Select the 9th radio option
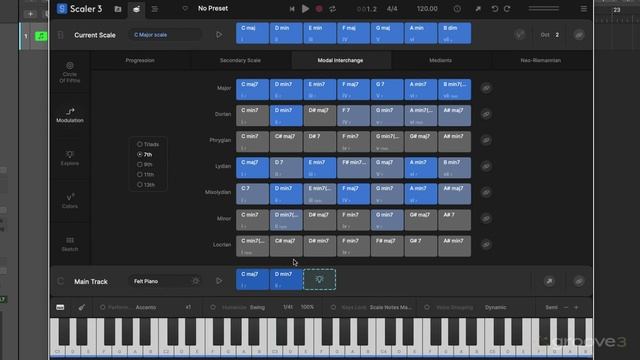This screenshot has height=360, width=640. (x=140, y=164)
